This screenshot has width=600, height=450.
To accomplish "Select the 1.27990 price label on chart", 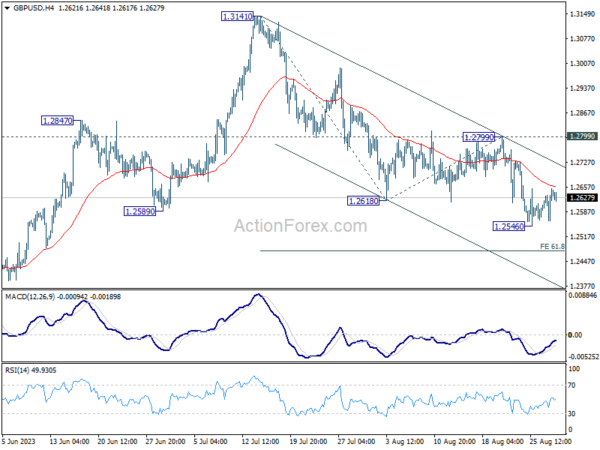I will tap(479, 137).
